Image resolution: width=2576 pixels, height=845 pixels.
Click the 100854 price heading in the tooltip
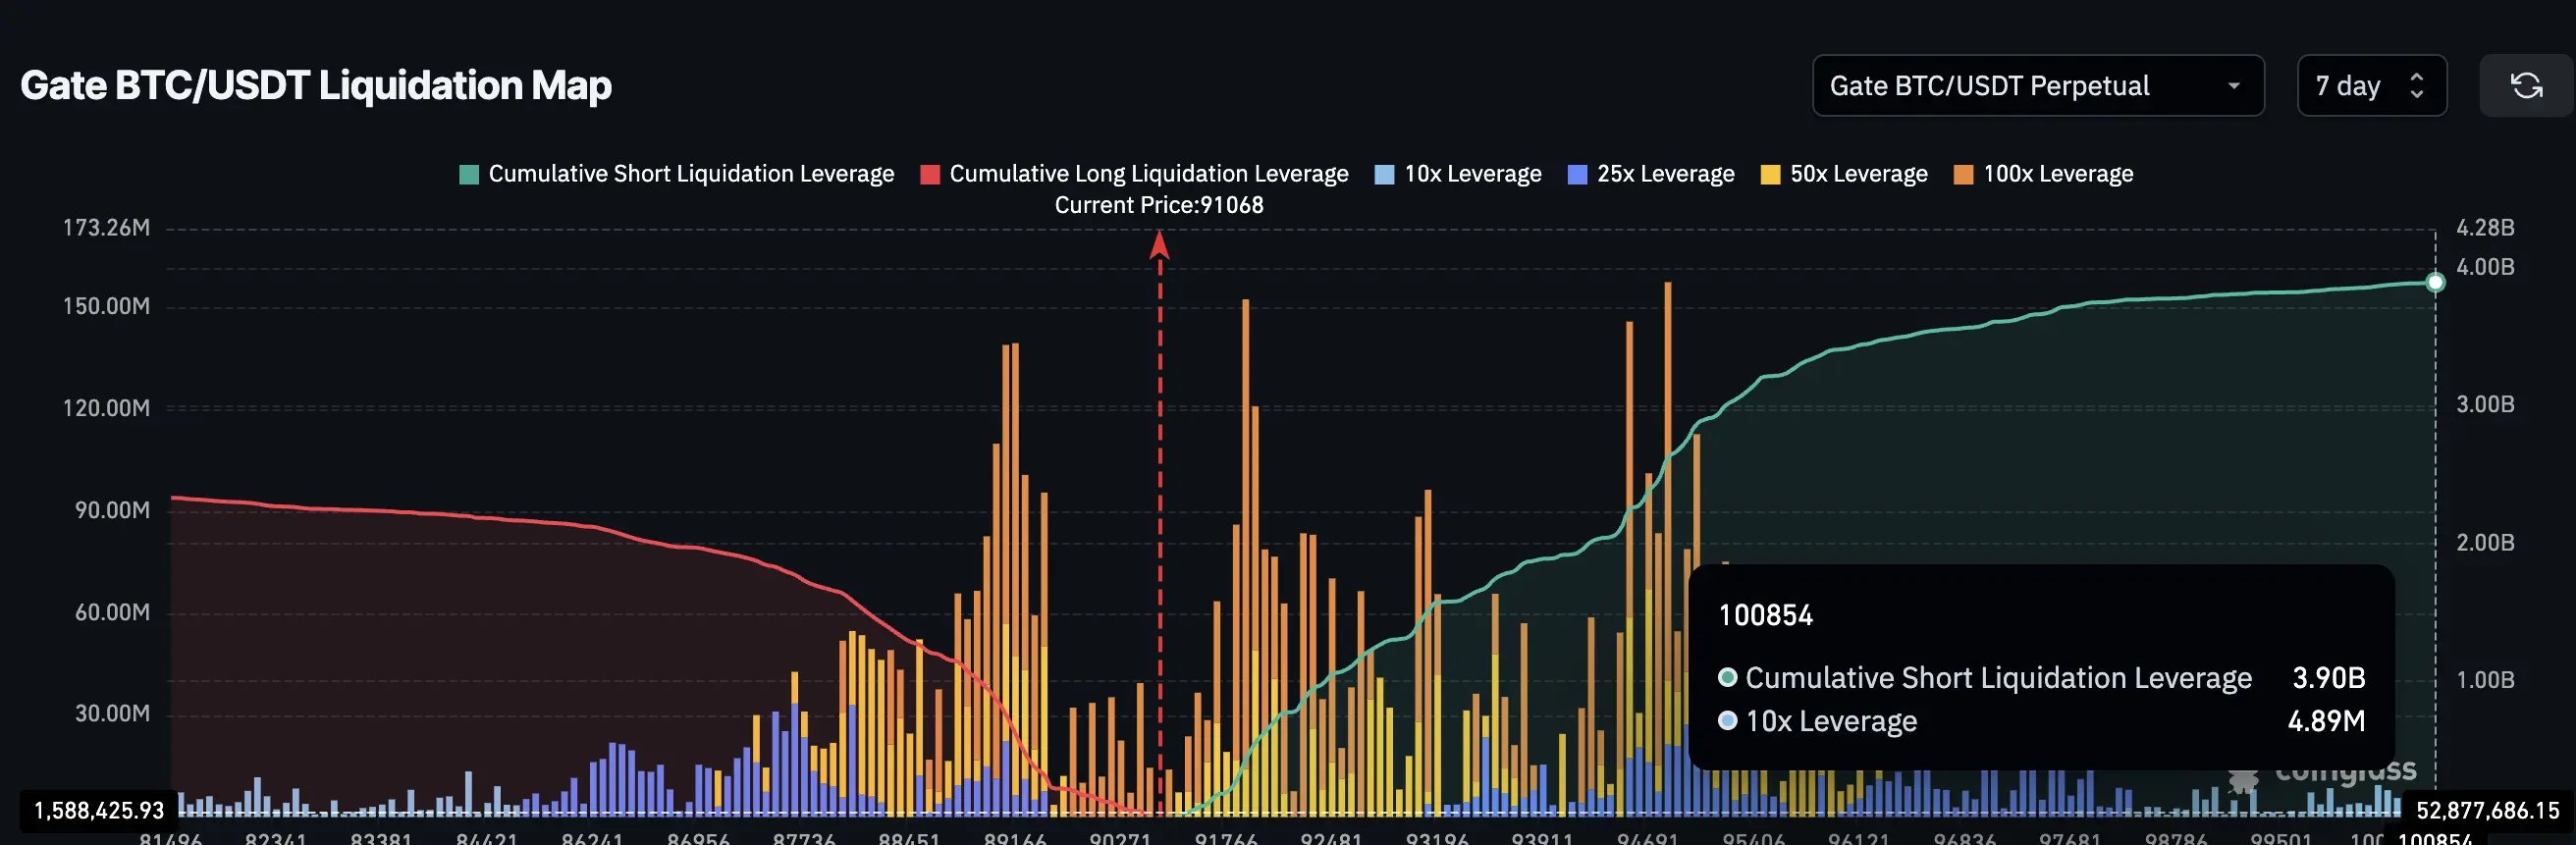point(1765,615)
